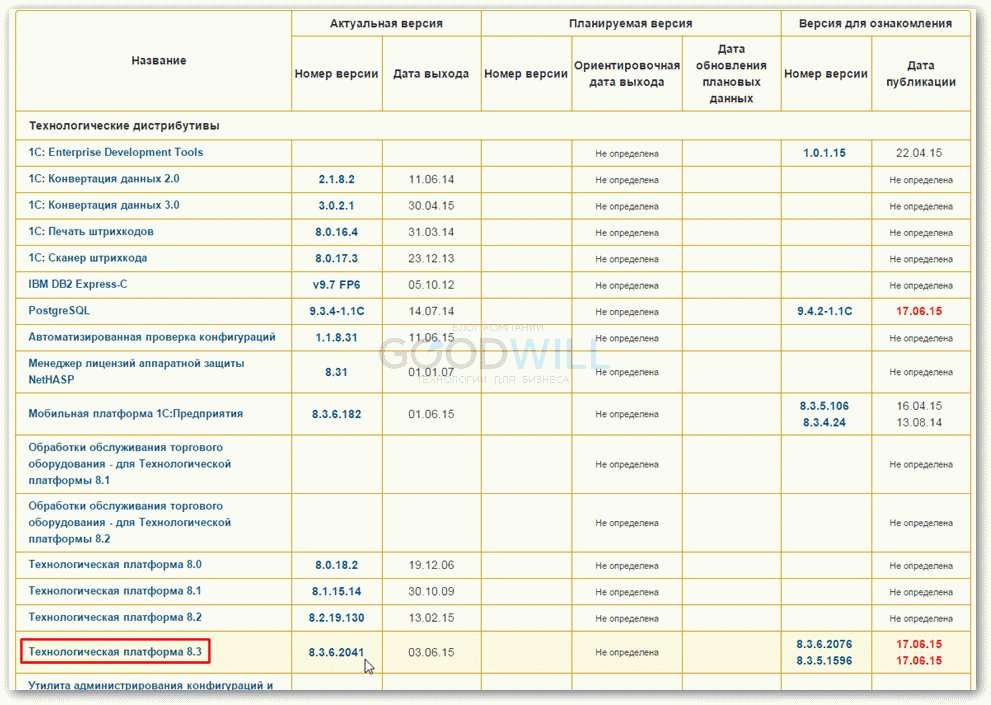This screenshot has width=991, height=705.
Task: Open version 8.1.15.14 link
Action: pyautogui.click(x=337, y=592)
